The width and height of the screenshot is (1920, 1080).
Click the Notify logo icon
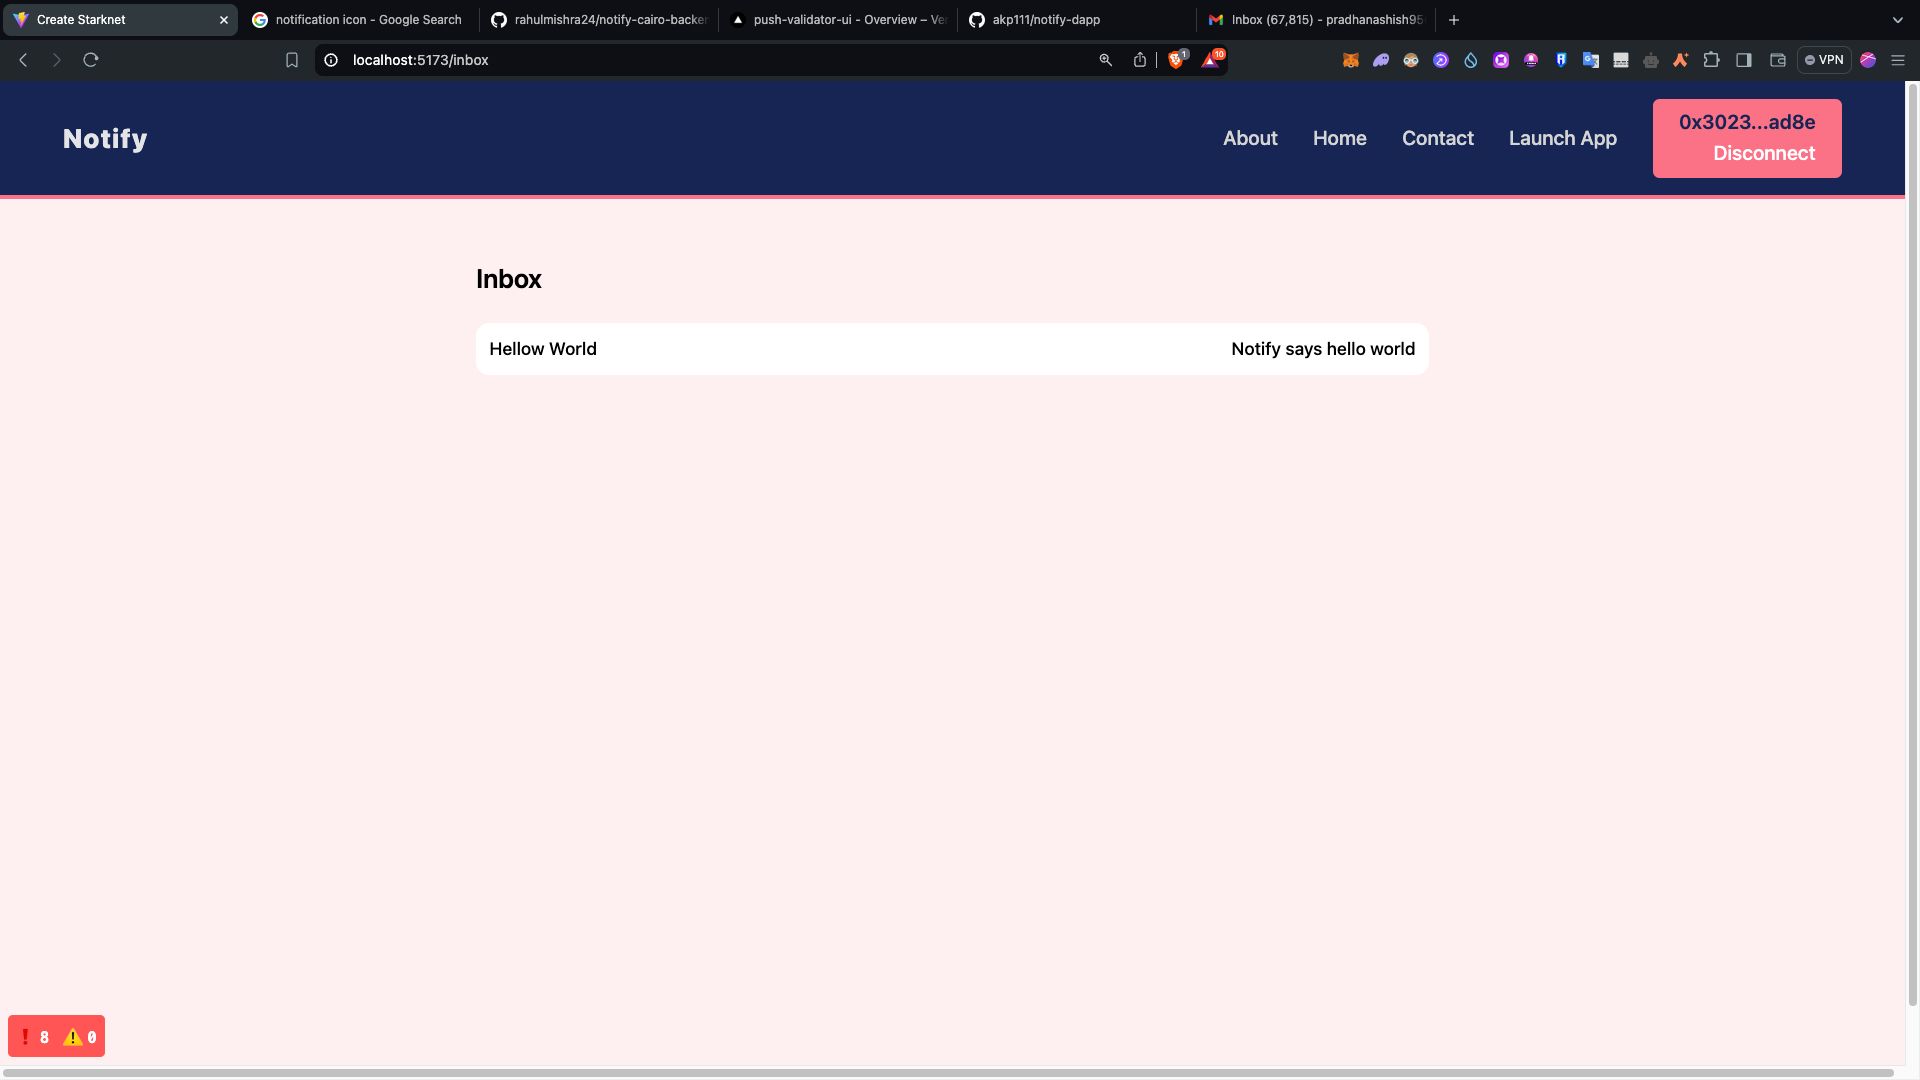click(103, 138)
